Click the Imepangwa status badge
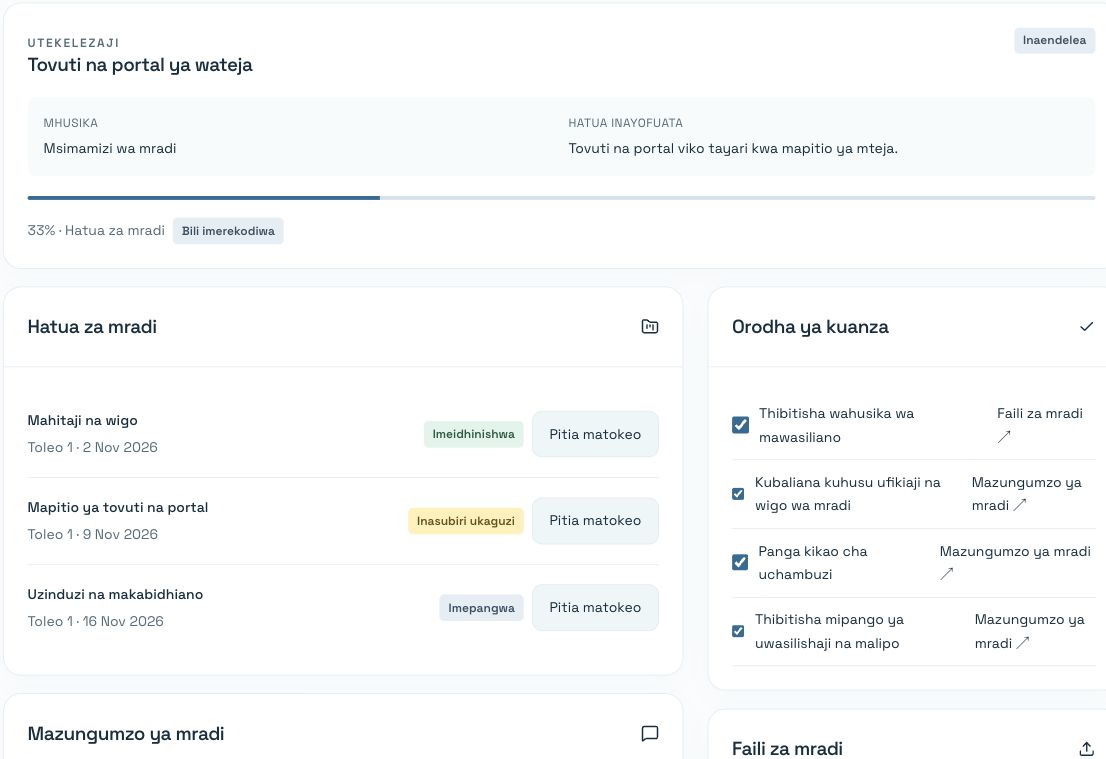Viewport: 1106px width, 759px height. [481, 608]
